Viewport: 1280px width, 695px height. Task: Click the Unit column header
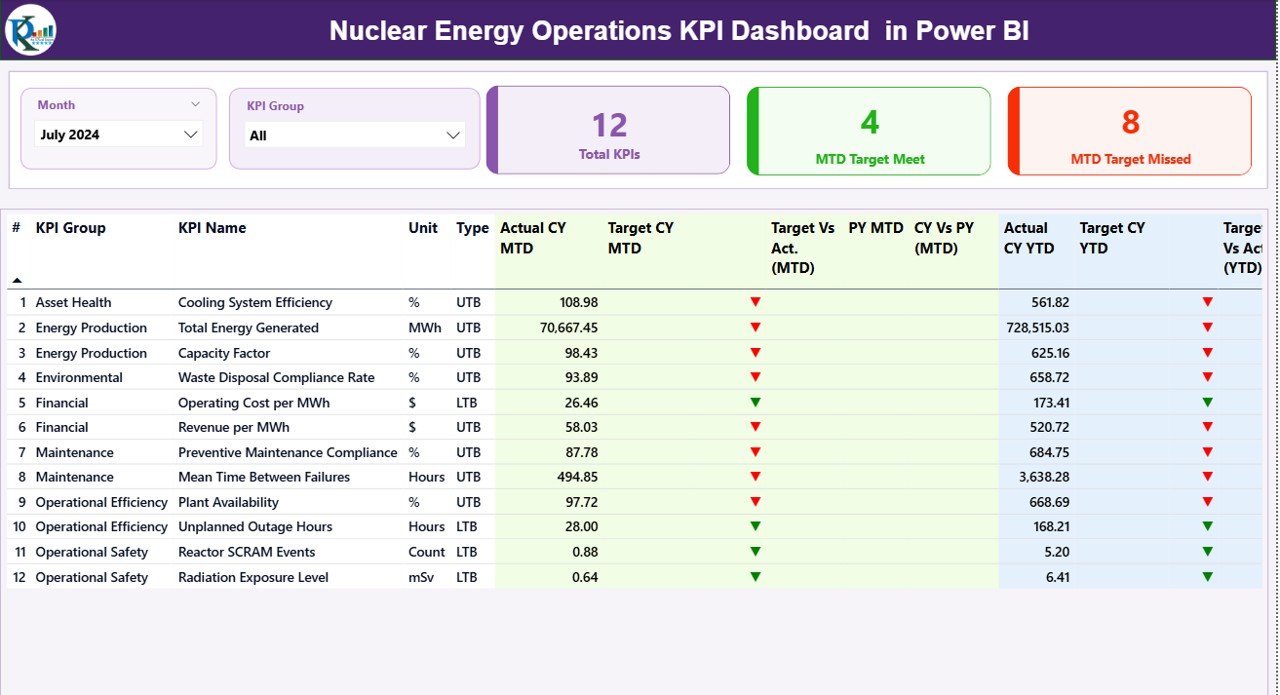click(422, 228)
